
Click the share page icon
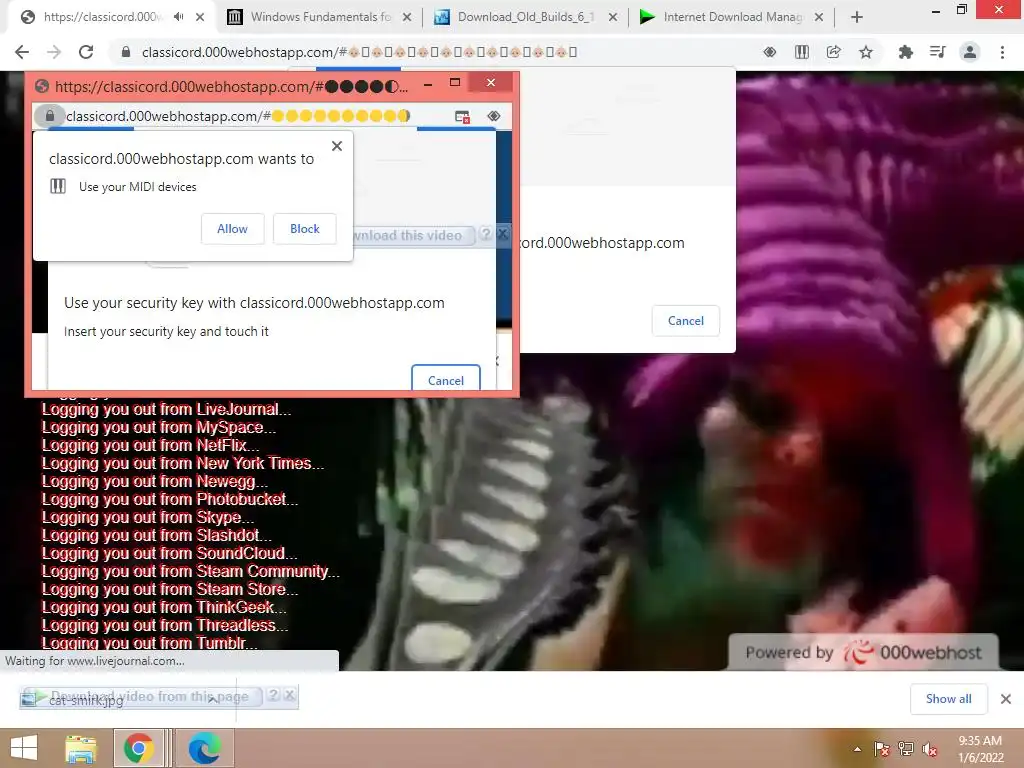click(833, 52)
